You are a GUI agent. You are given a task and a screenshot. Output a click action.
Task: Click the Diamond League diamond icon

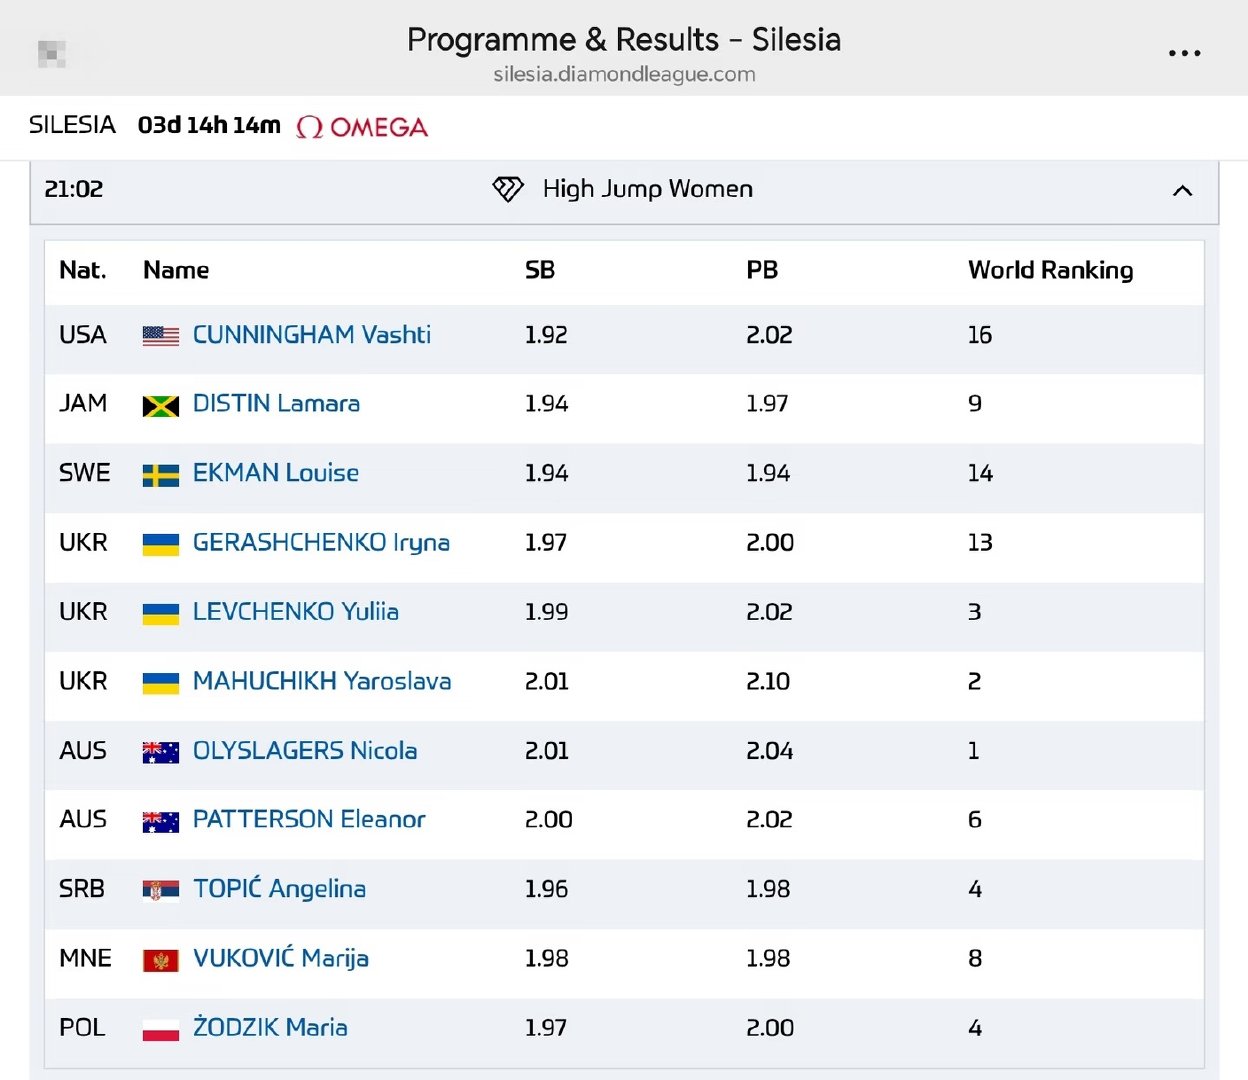pyautogui.click(x=508, y=189)
